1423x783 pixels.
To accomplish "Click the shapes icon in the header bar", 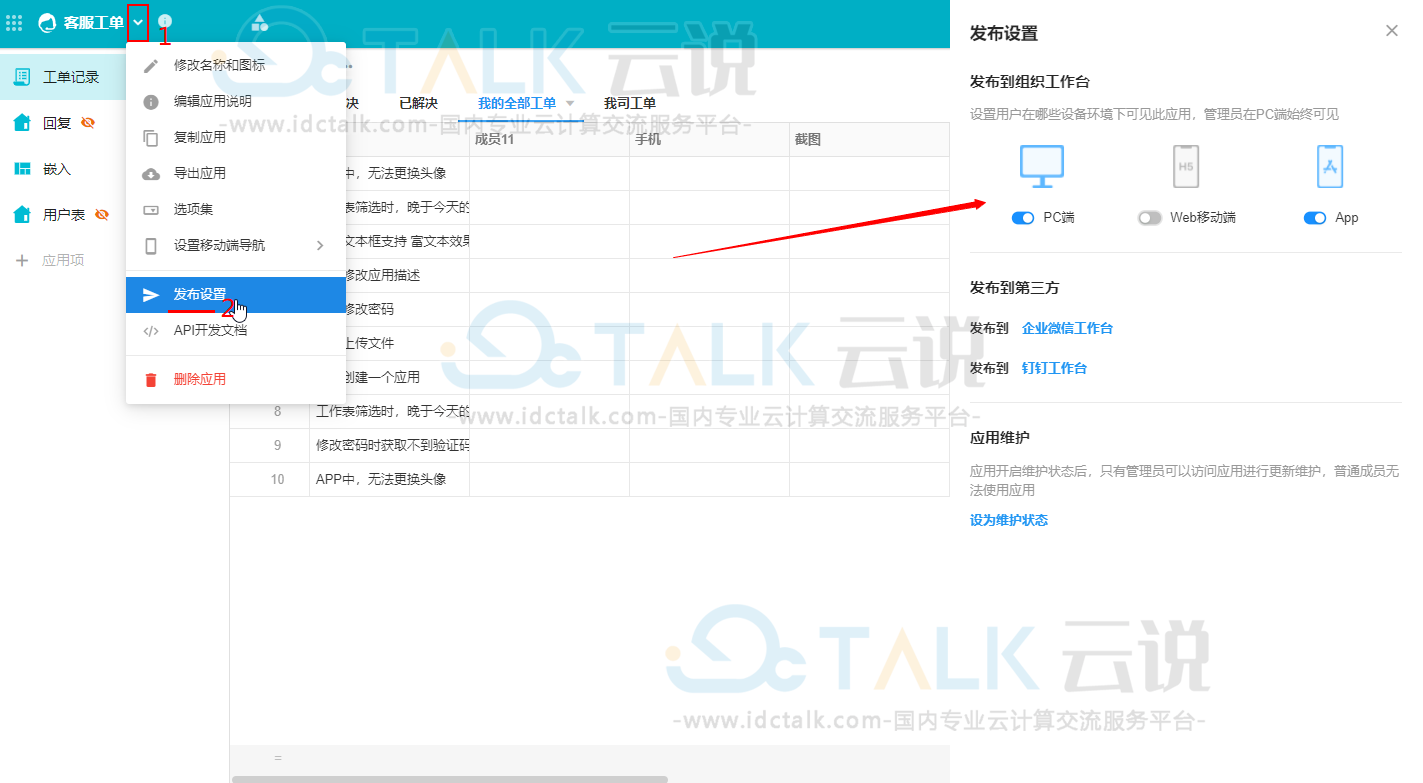I will (260, 22).
